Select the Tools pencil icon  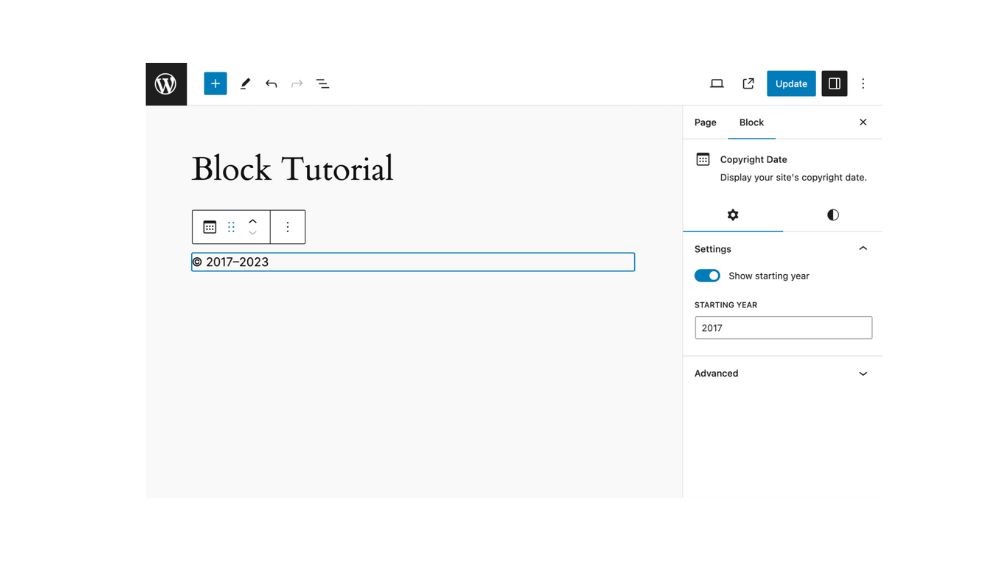tap(245, 84)
